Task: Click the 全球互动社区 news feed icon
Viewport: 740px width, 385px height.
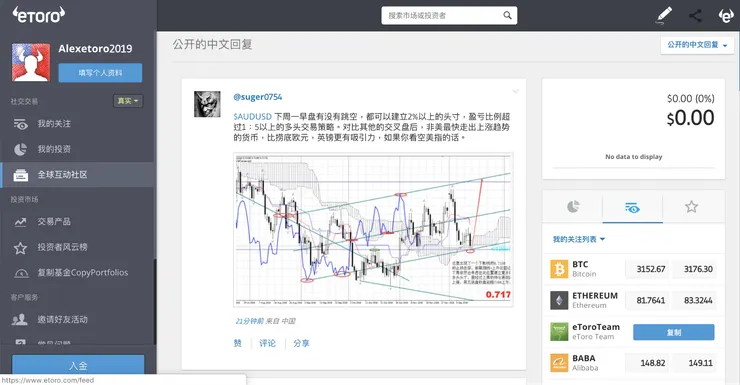Action: click(20, 175)
